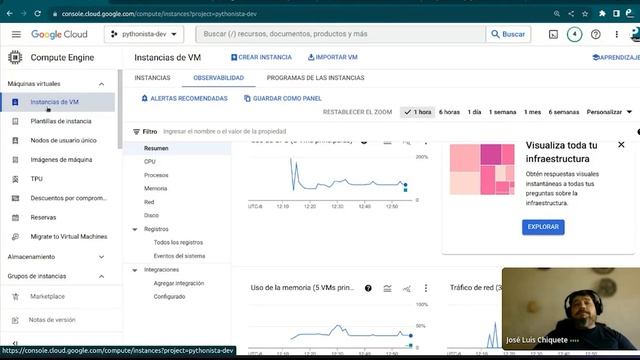Open browser extensions puzzle icon

[x=602, y=13]
